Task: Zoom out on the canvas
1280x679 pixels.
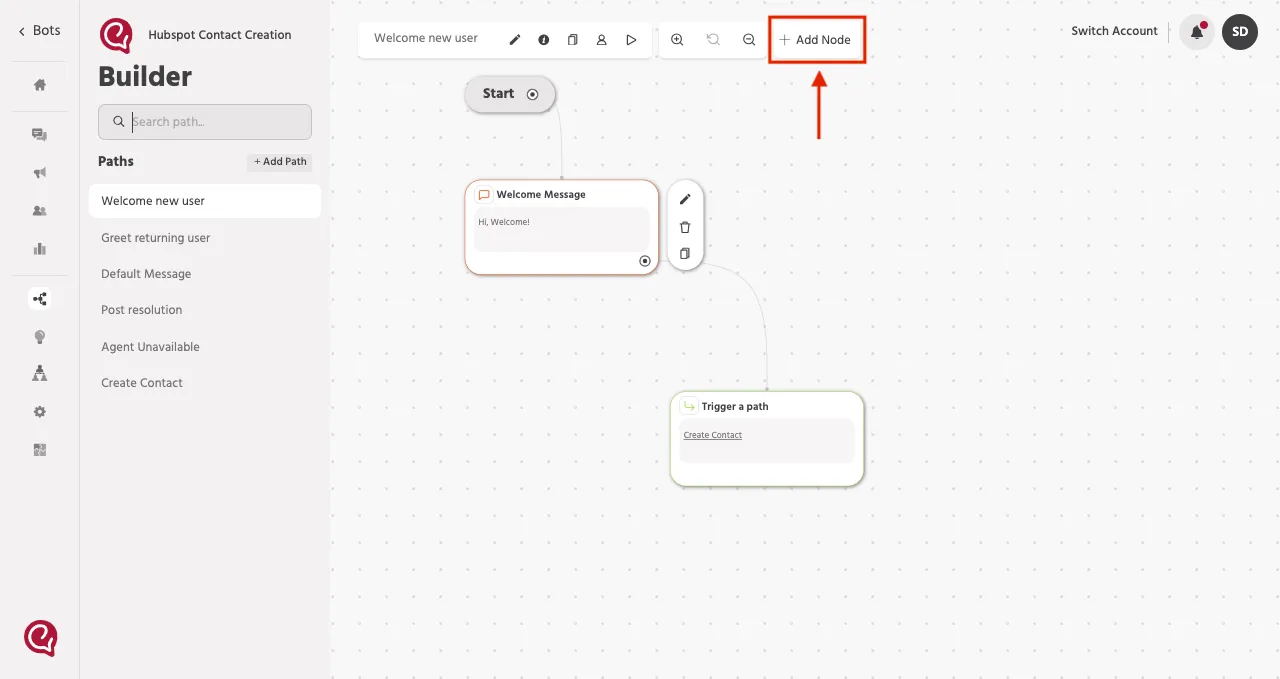Action: pyautogui.click(x=749, y=40)
